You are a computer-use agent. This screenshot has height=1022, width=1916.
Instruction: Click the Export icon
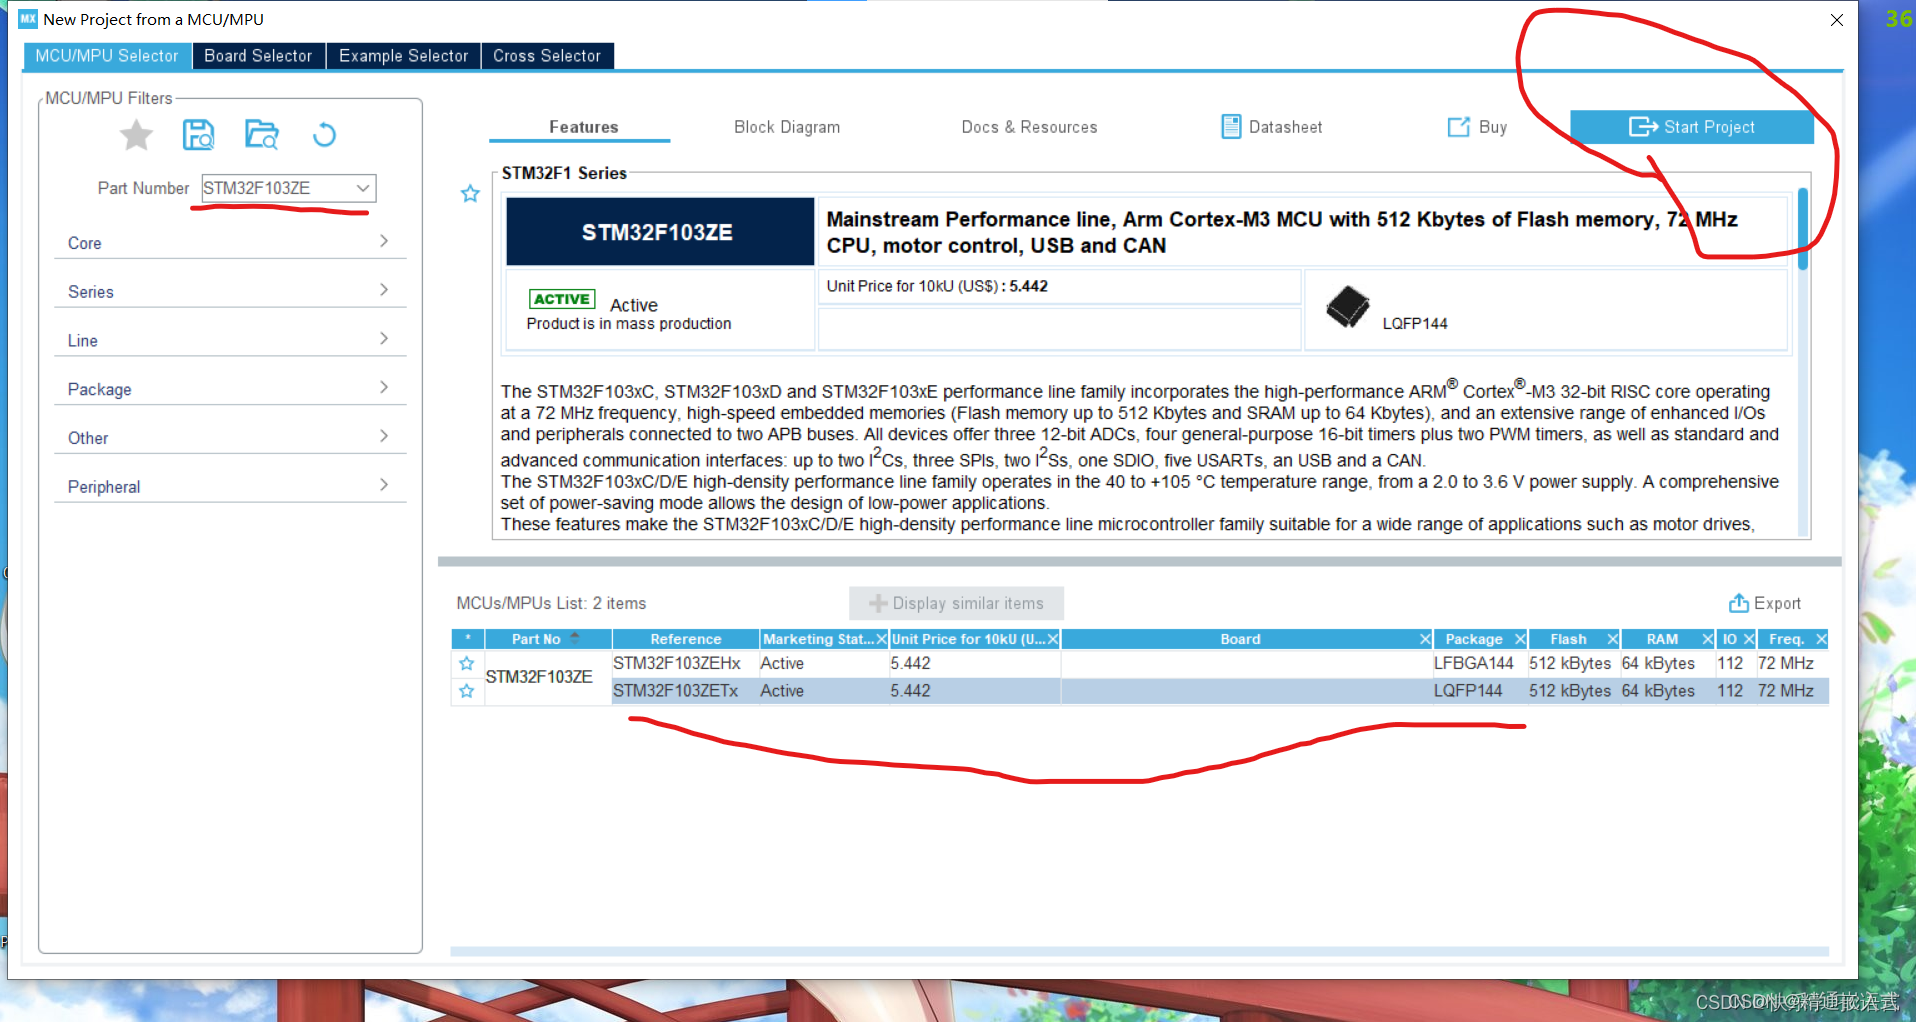pos(1739,603)
